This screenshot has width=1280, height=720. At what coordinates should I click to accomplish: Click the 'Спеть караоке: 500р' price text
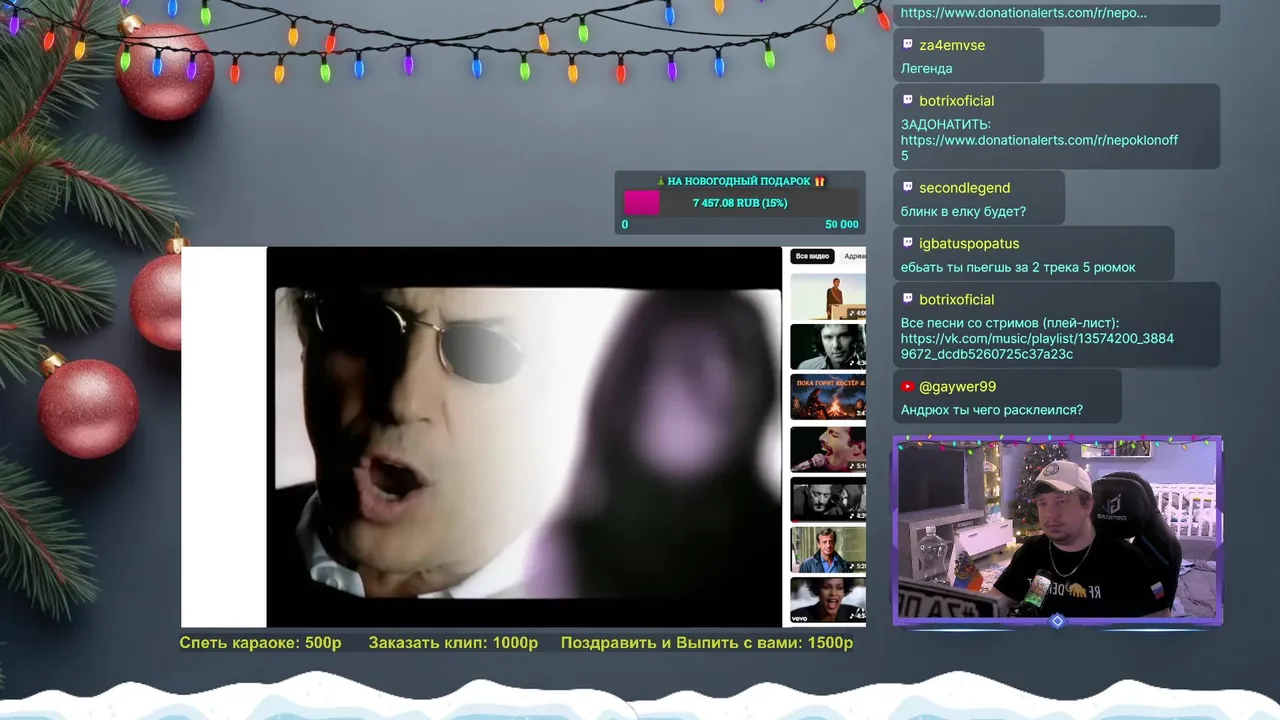coord(260,643)
